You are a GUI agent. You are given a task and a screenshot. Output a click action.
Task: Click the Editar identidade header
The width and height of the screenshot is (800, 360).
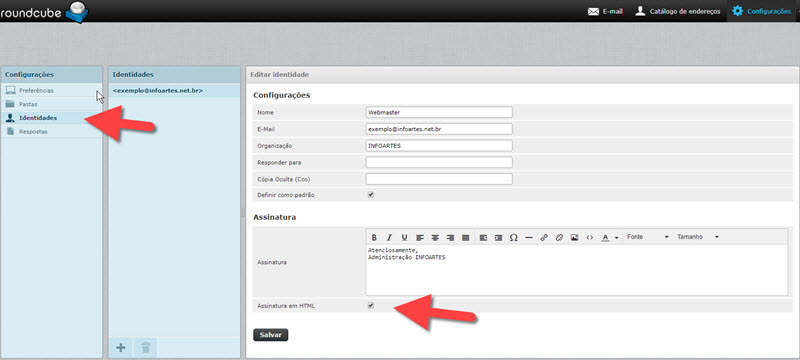522,74
